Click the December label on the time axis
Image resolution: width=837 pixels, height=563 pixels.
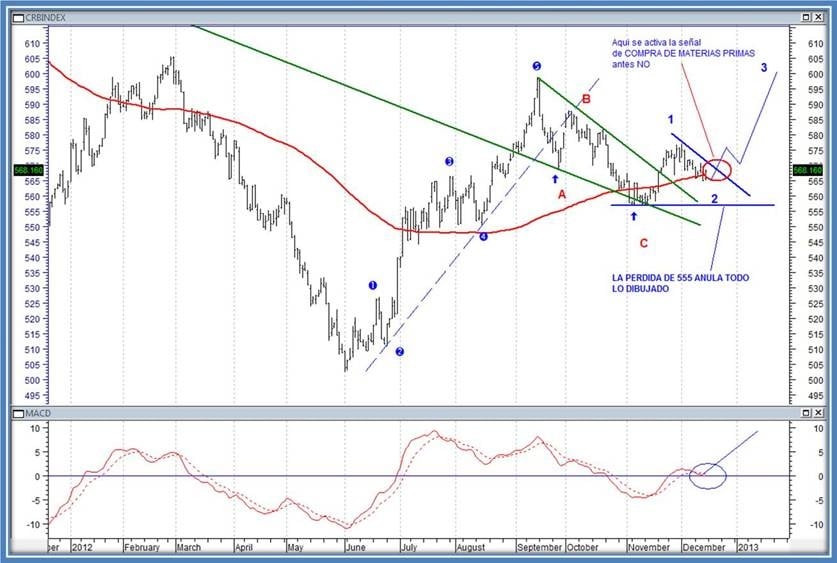pos(704,548)
